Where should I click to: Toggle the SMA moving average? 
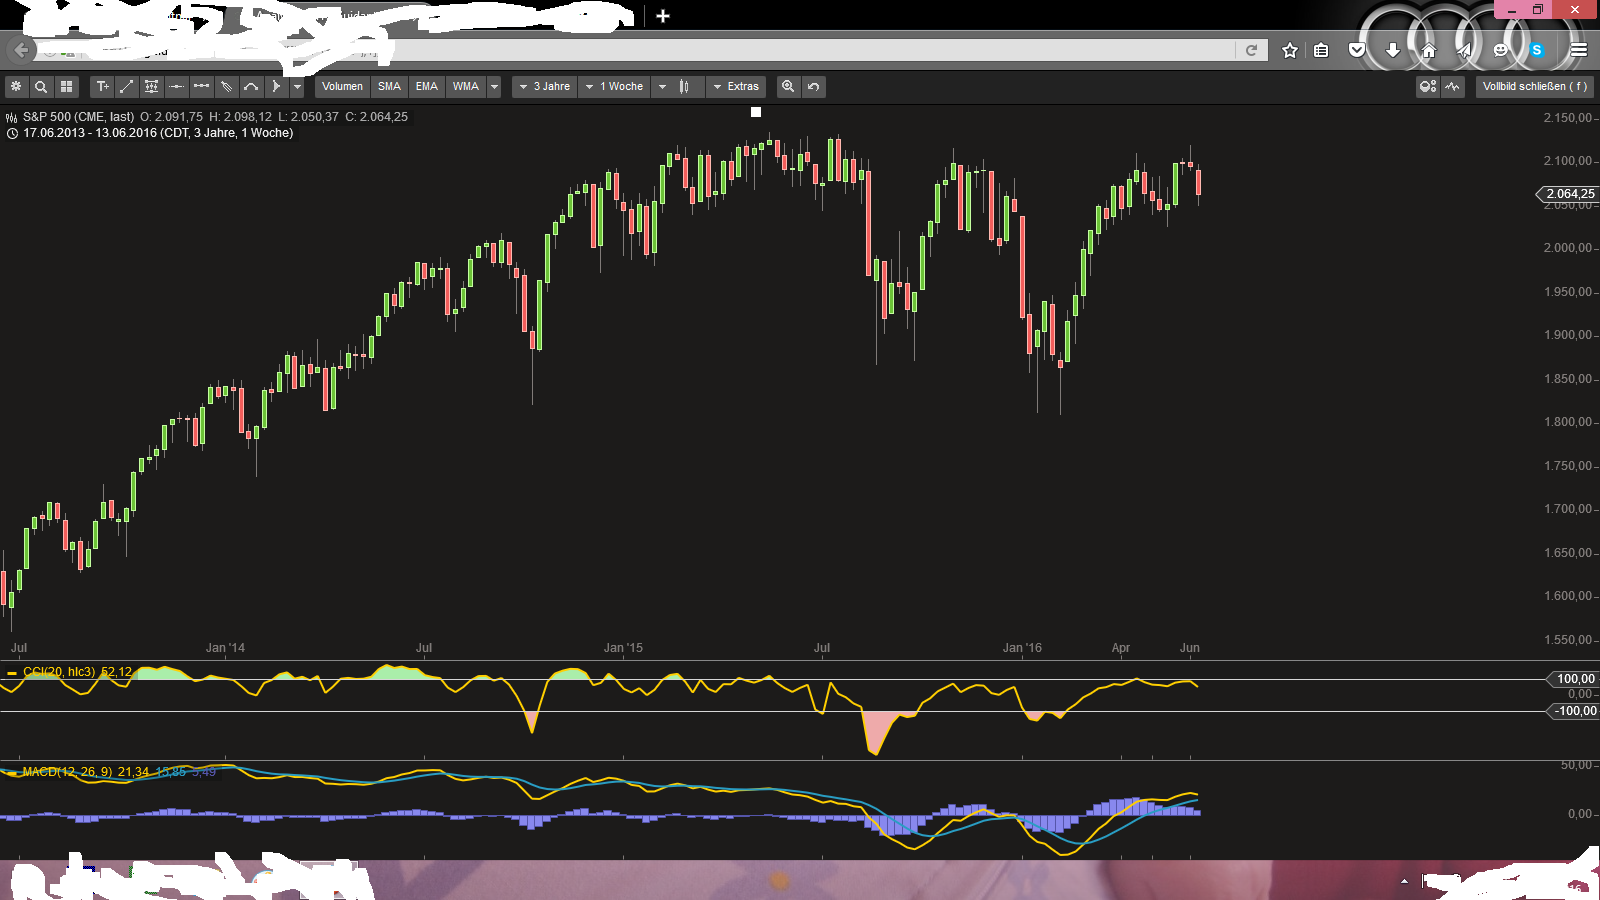pos(389,87)
